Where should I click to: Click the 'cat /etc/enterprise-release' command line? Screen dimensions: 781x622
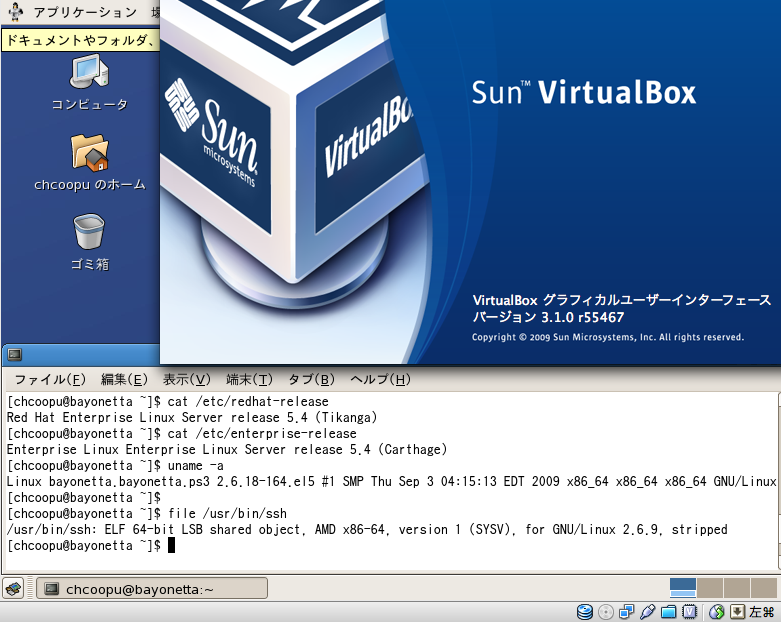point(182,433)
